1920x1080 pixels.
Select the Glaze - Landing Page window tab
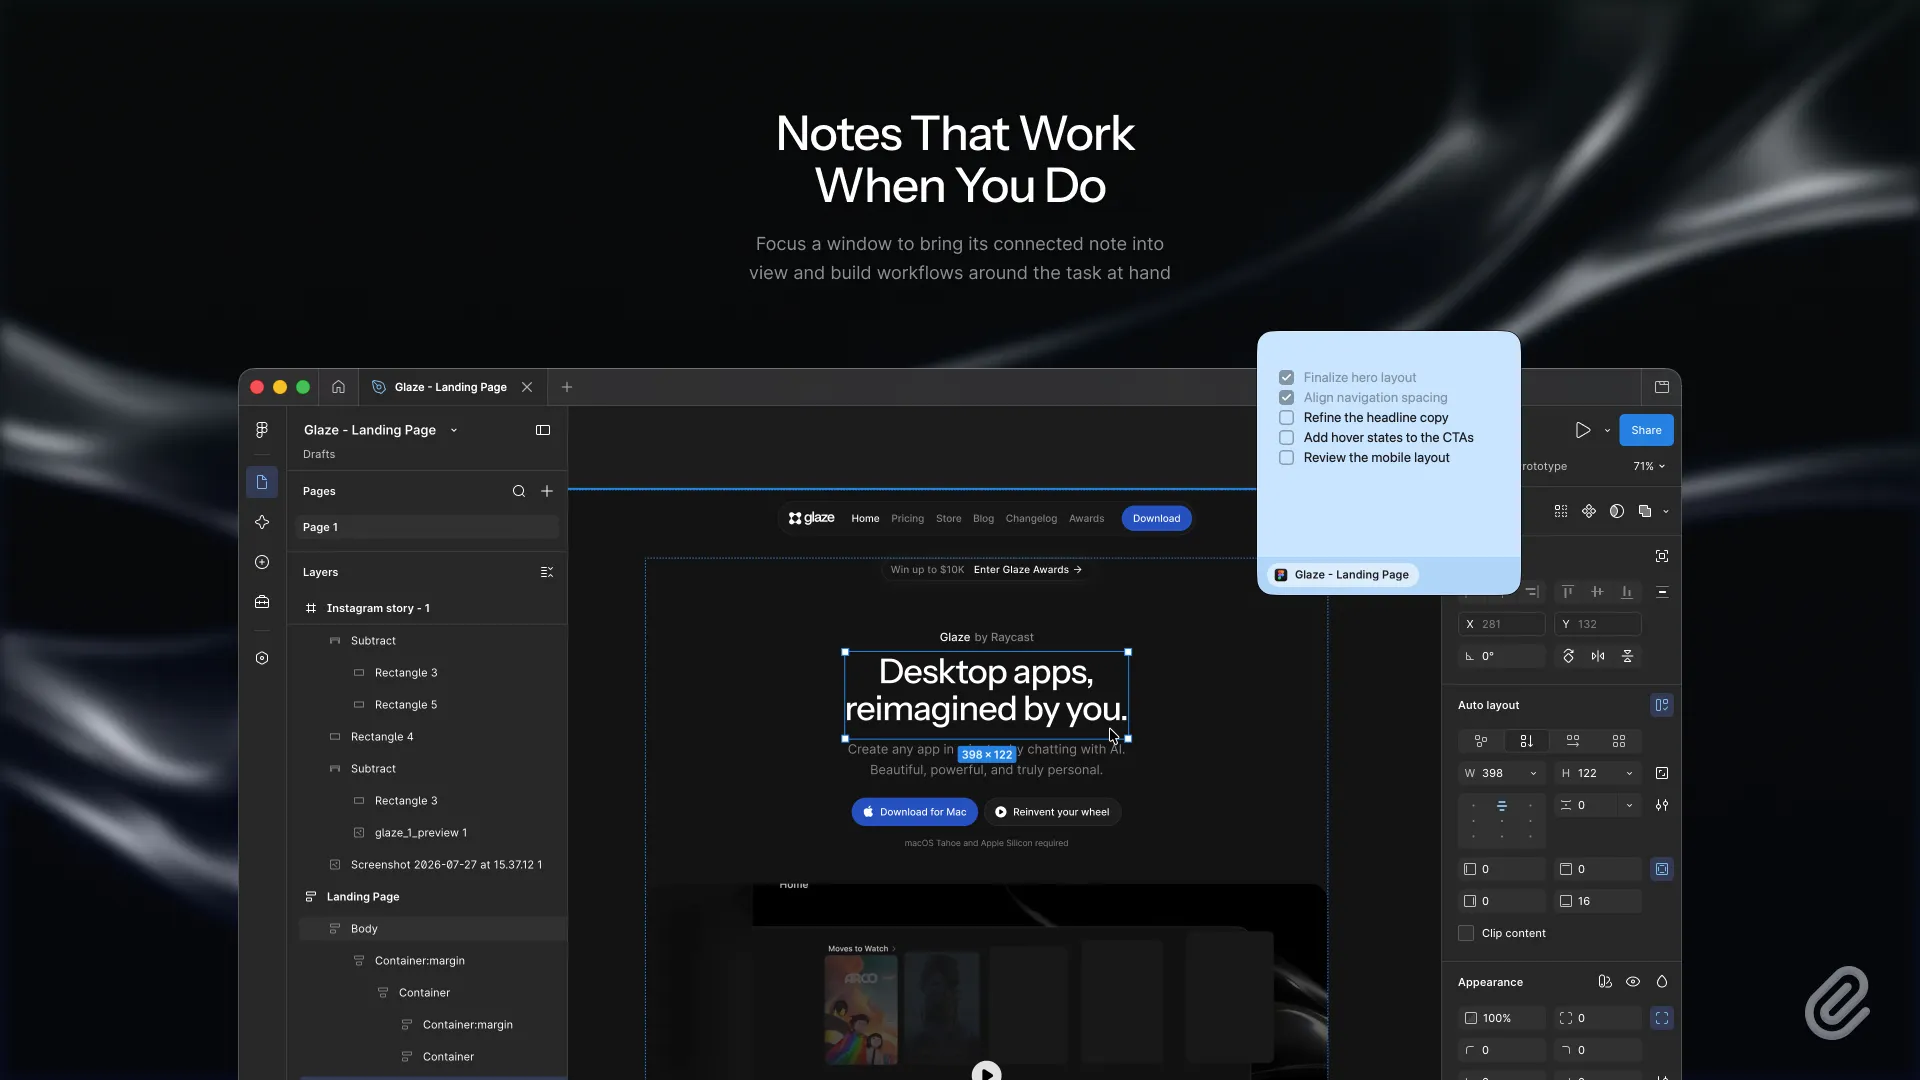tap(451, 387)
